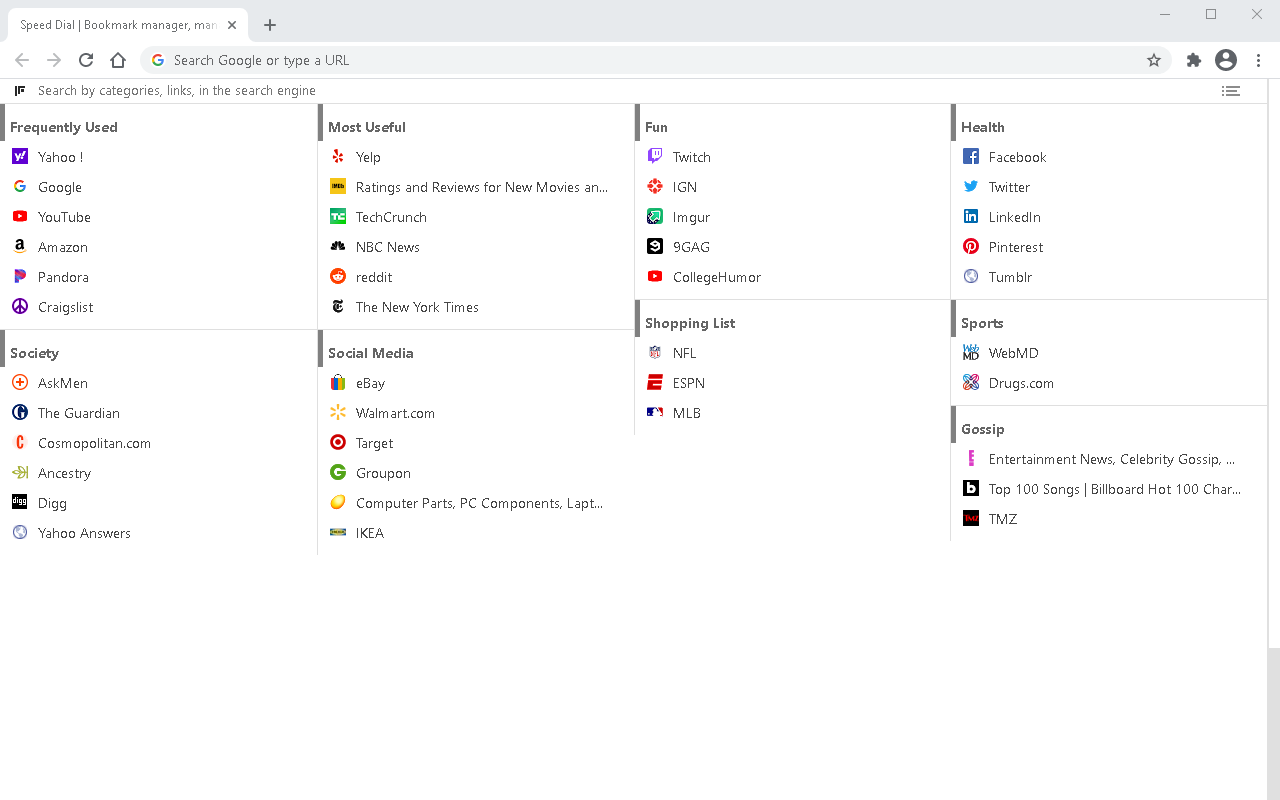Click the ESPN logo icon
1280x800 pixels.
(x=655, y=383)
